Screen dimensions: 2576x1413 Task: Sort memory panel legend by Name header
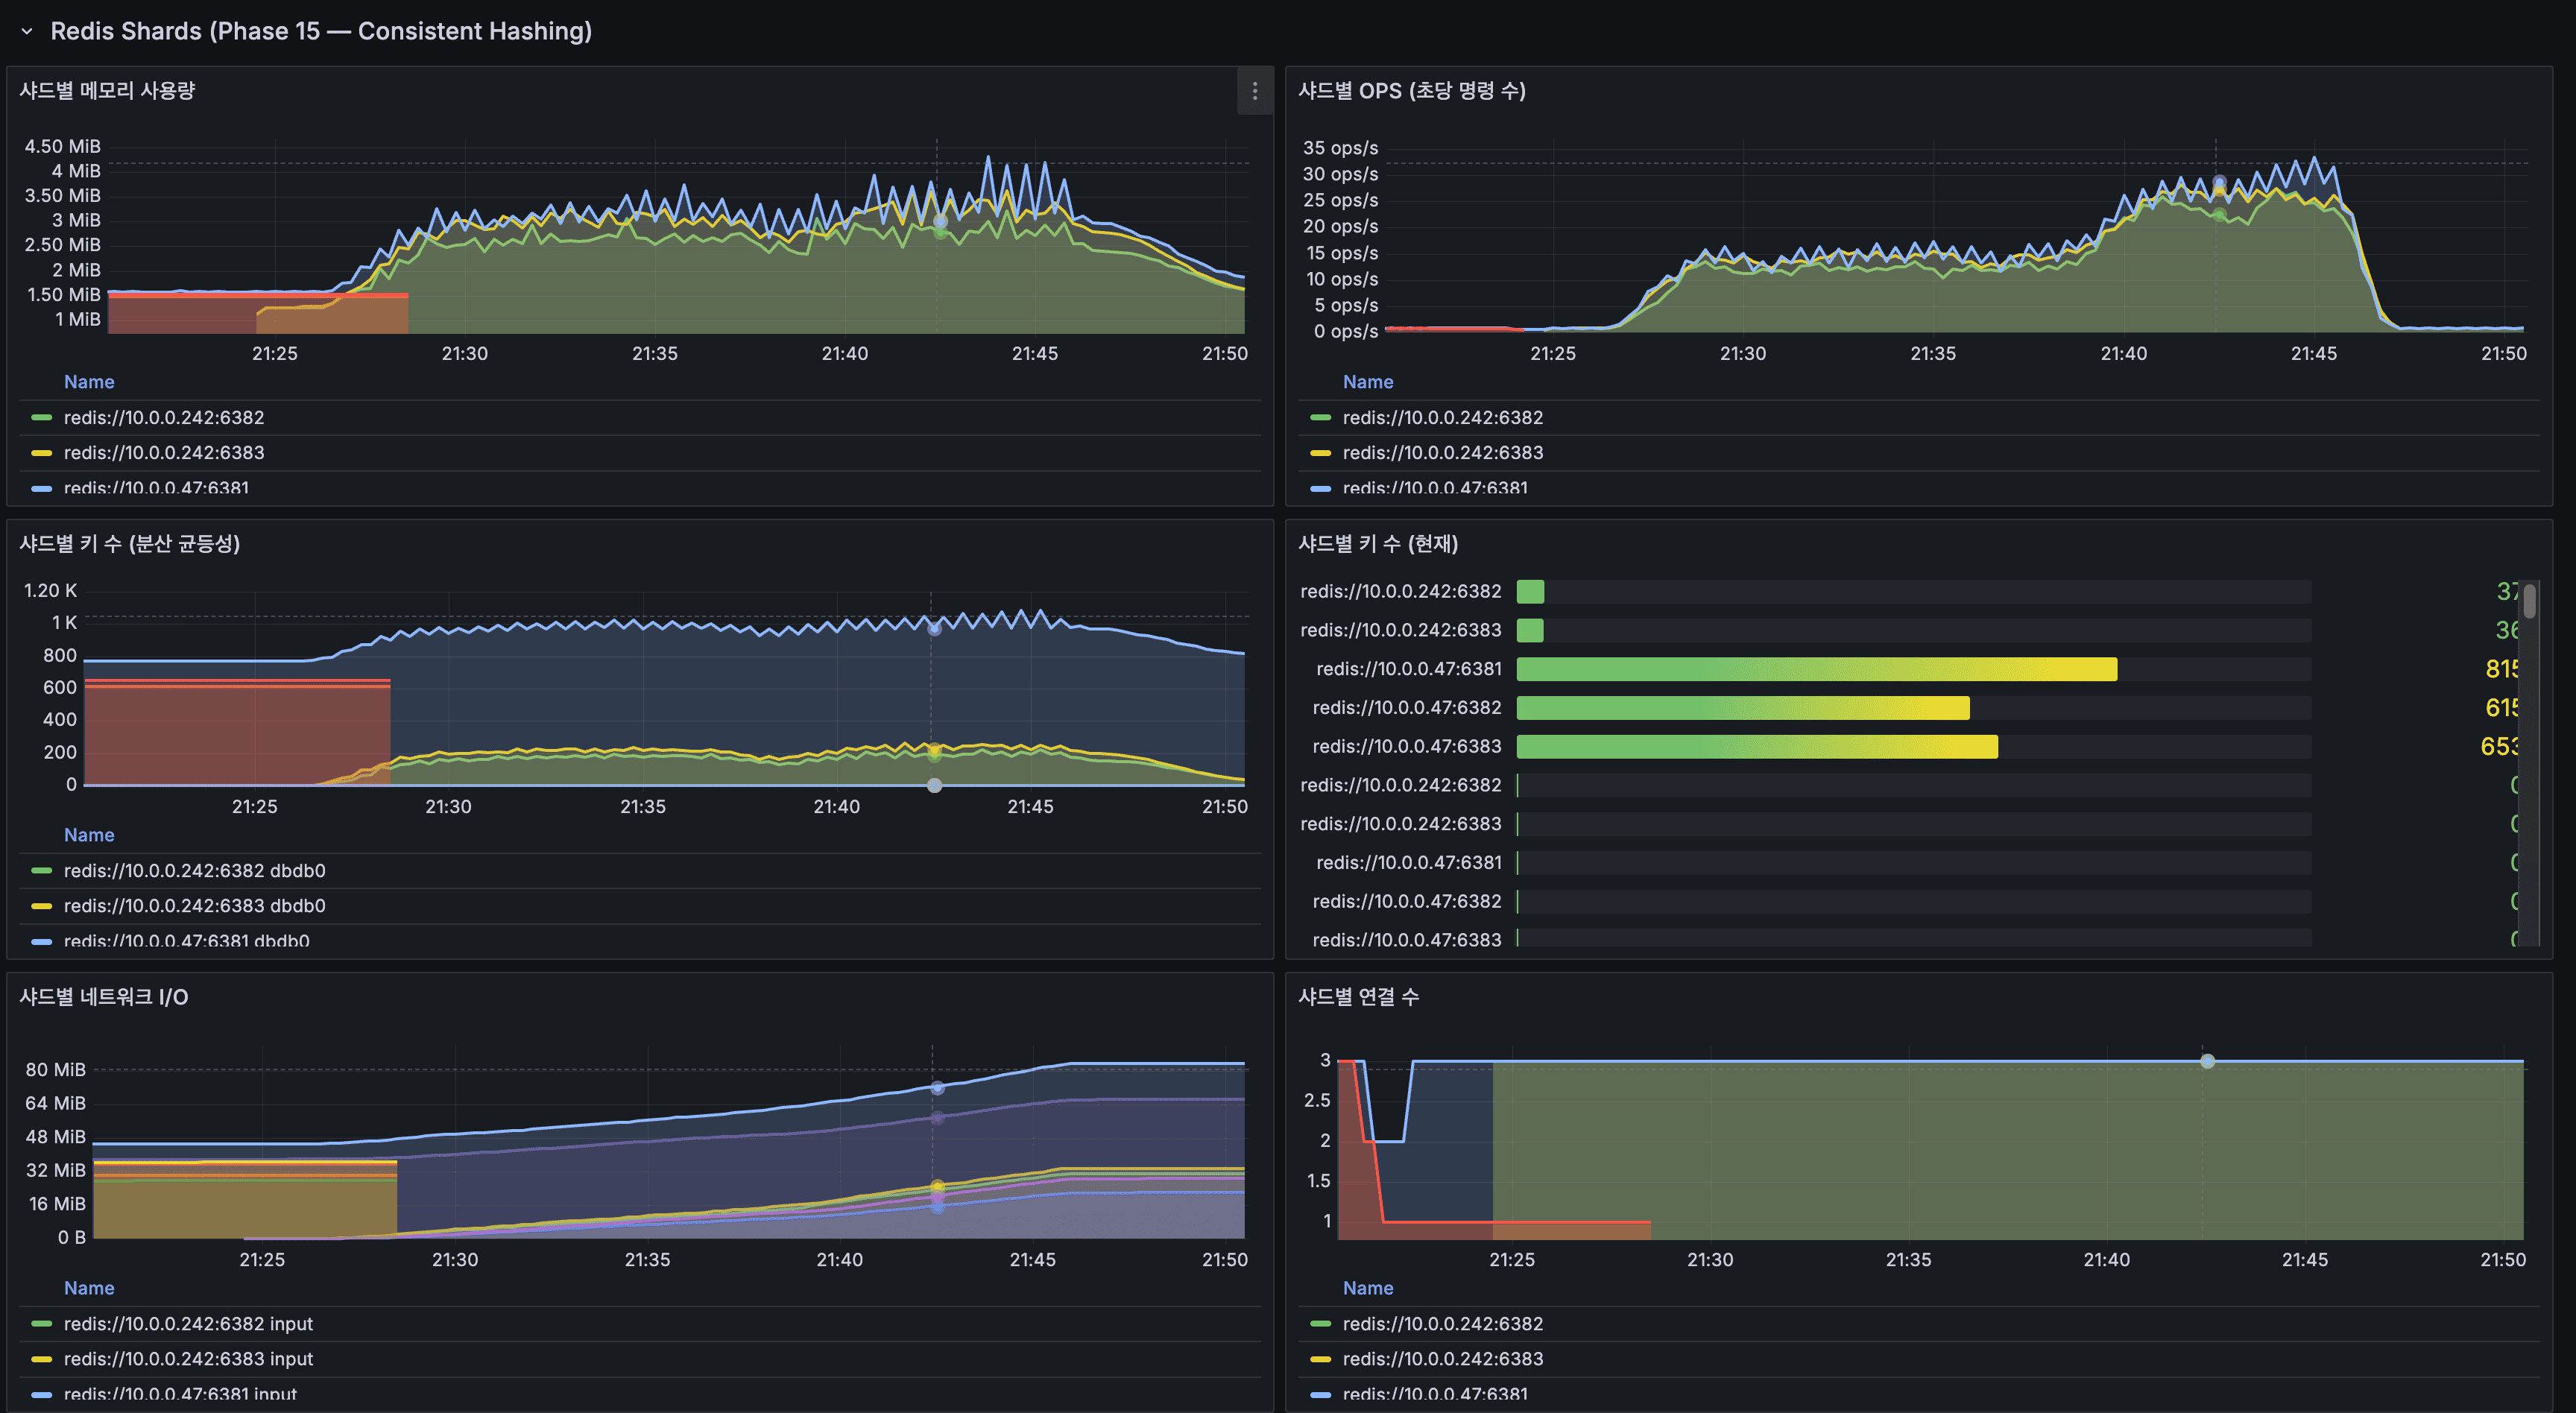tap(89, 382)
